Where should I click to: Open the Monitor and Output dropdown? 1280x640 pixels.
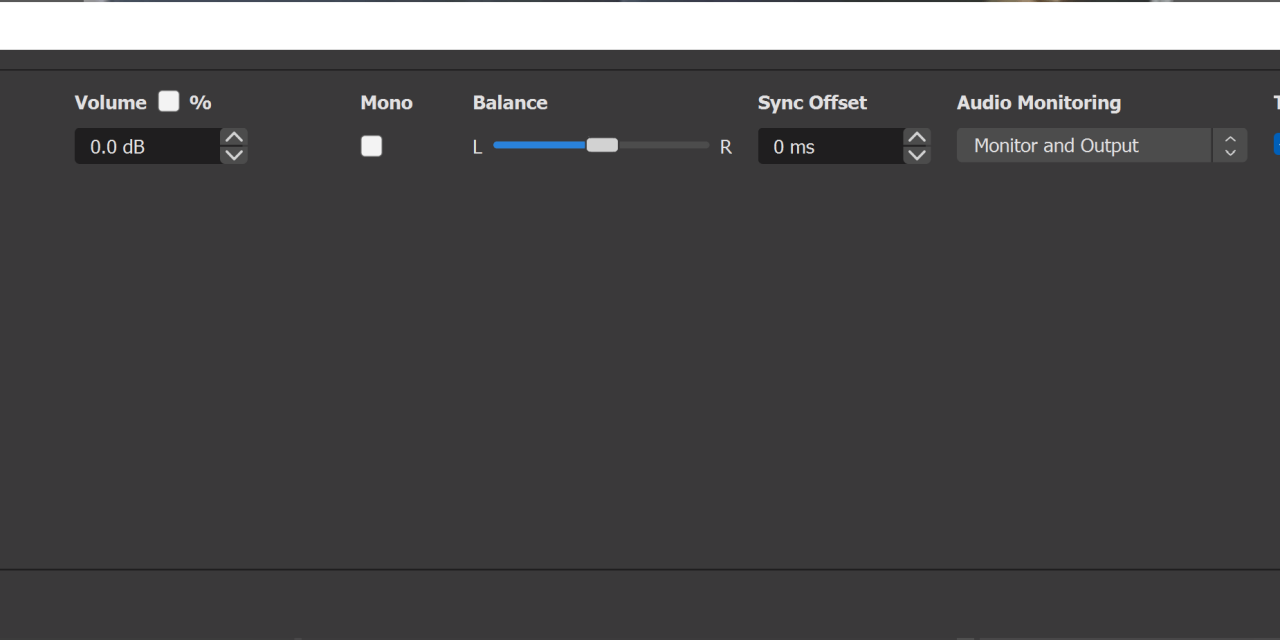1083,146
